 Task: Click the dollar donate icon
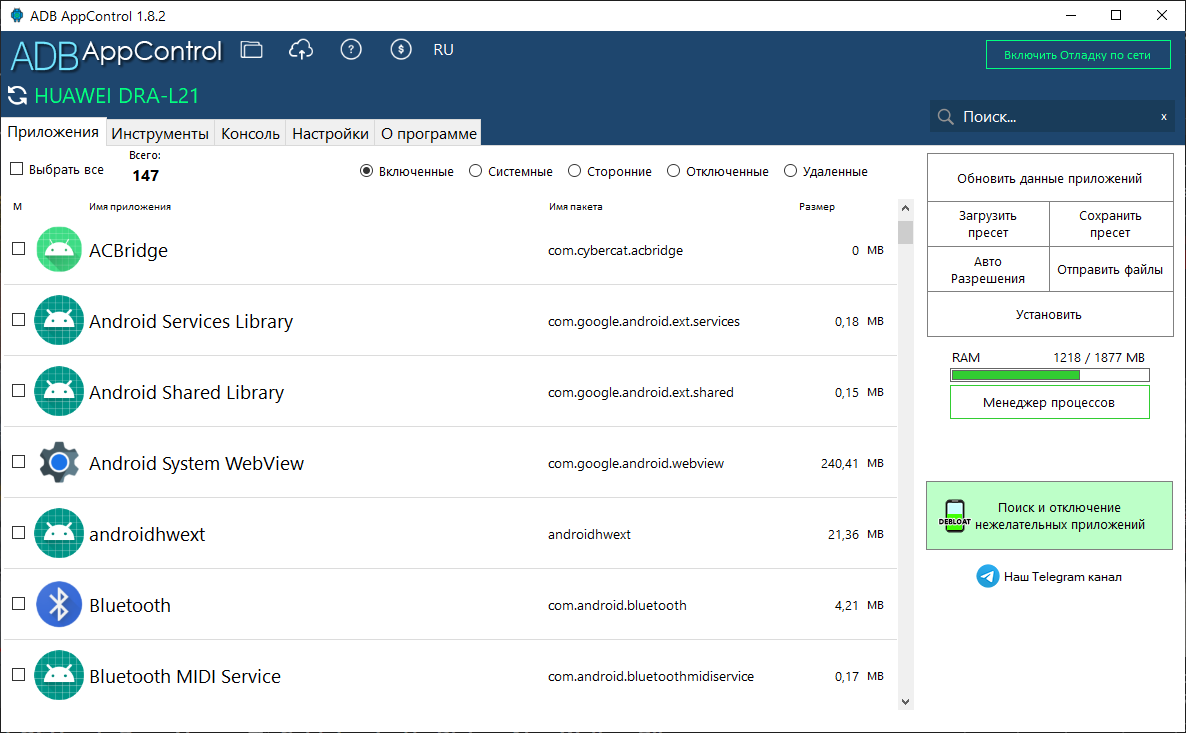tap(401, 50)
